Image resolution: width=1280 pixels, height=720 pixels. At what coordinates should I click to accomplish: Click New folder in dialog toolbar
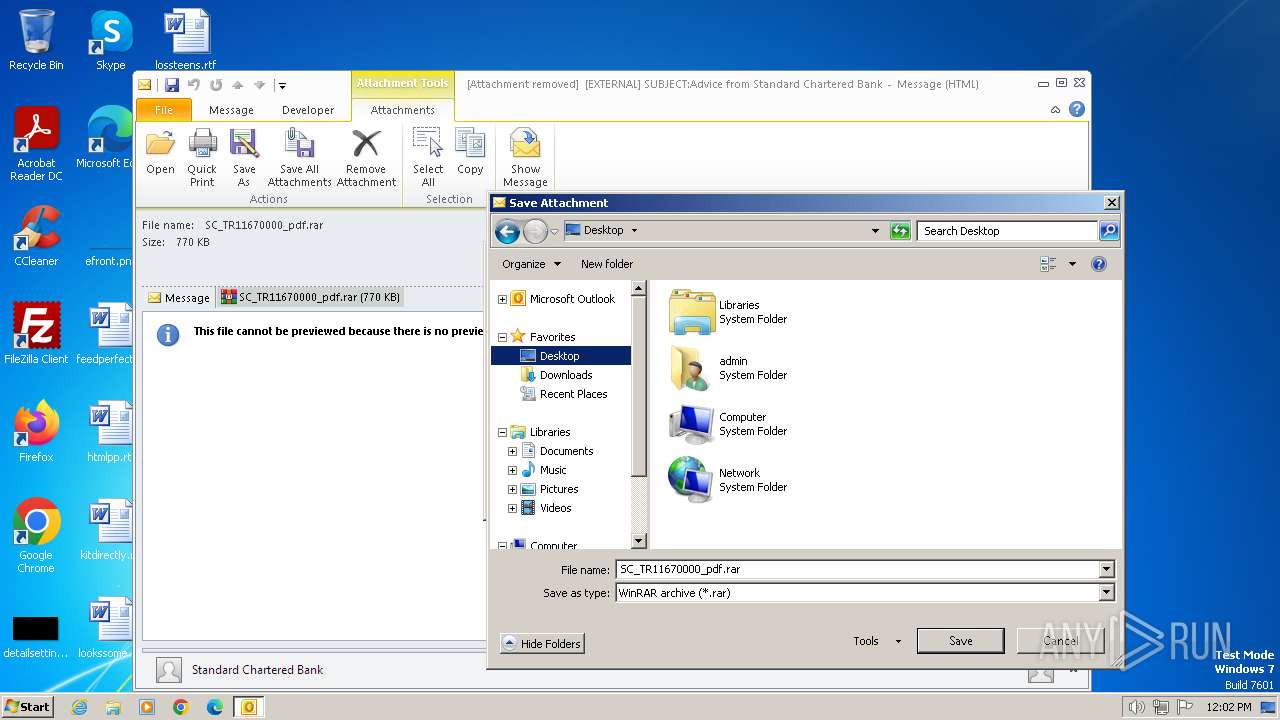[607, 264]
